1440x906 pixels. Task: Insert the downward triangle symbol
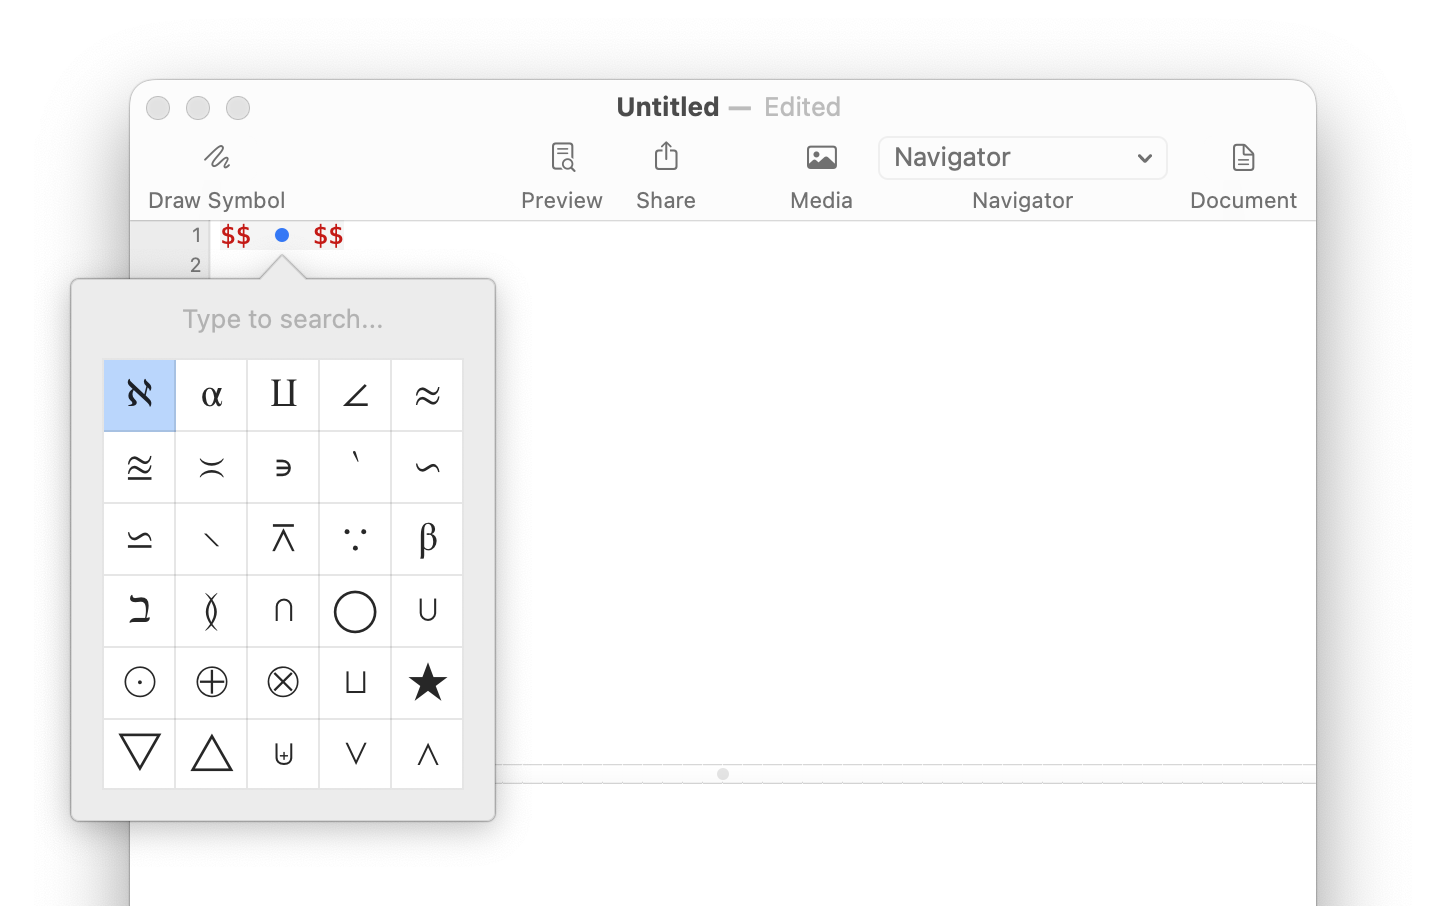point(140,754)
